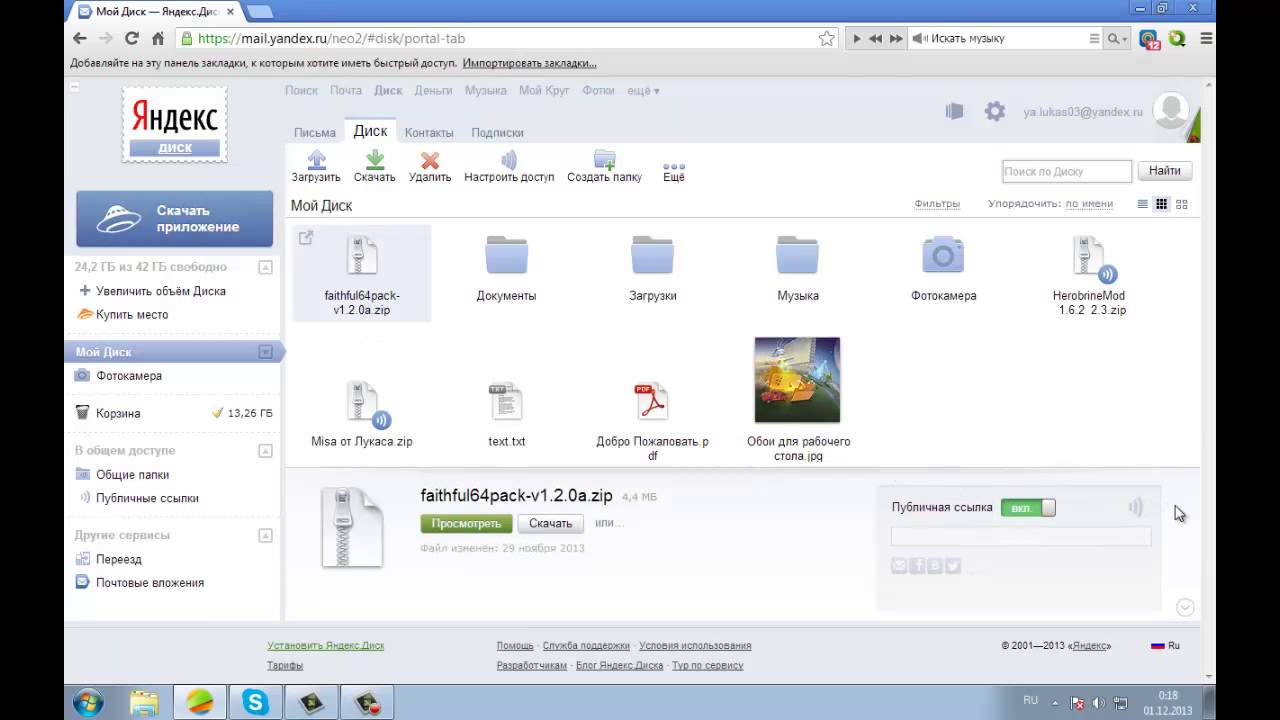Screen dimensions: 1280x720
Task: Open the browser menu hamburger icon
Action: pyautogui.click(x=1206, y=38)
